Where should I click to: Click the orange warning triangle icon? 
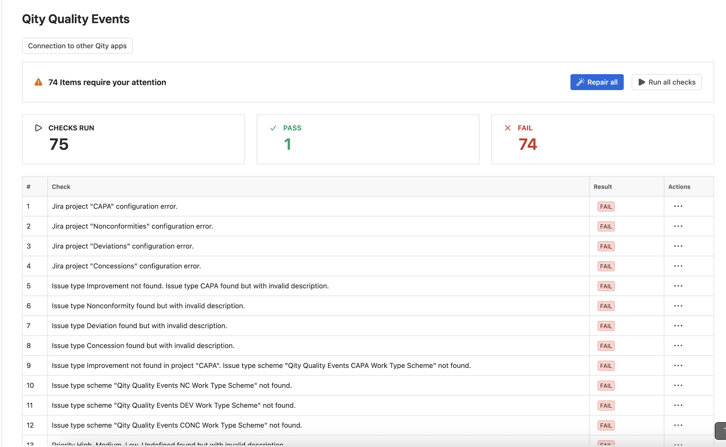pyautogui.click(x=38, y=82)
